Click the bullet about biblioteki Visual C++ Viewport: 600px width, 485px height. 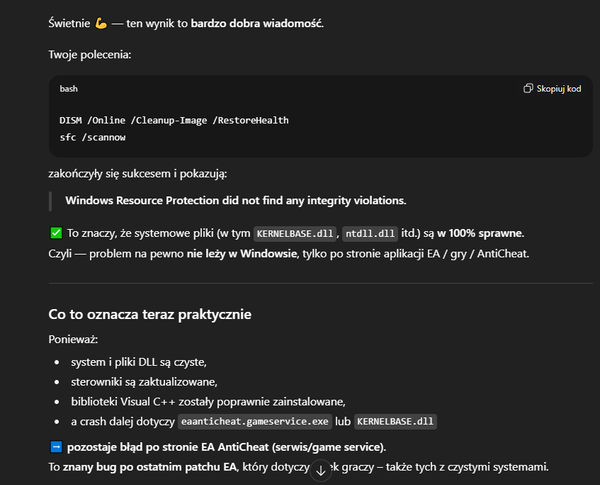194,402
